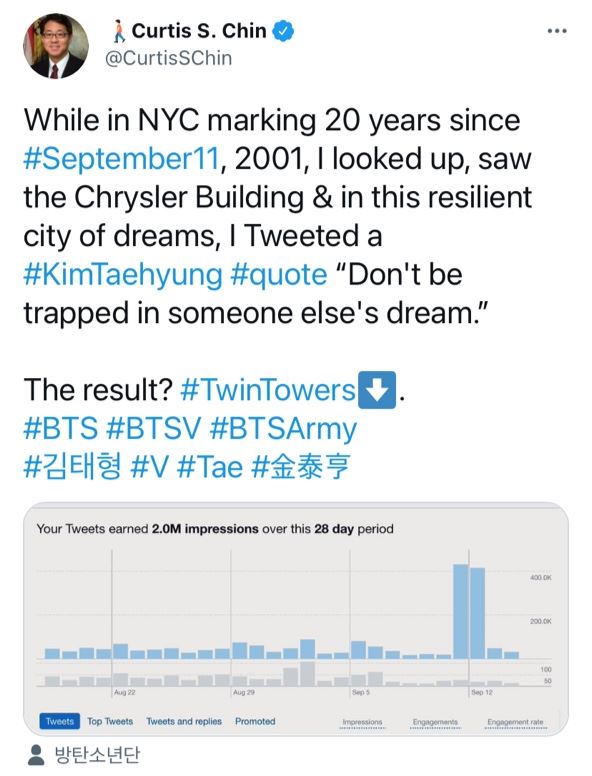Open the #BTSArmy hashtag
Image resolution: width=592 pixels, height=776 pixels.
coord(283,429)
